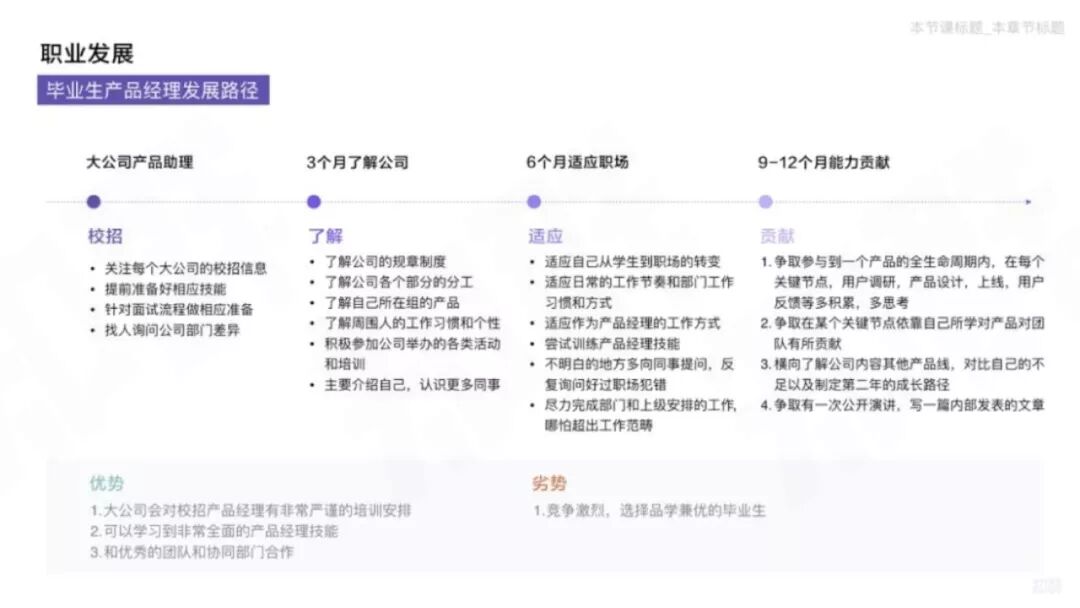Click the 了解 section title

[x=325, y=236]
